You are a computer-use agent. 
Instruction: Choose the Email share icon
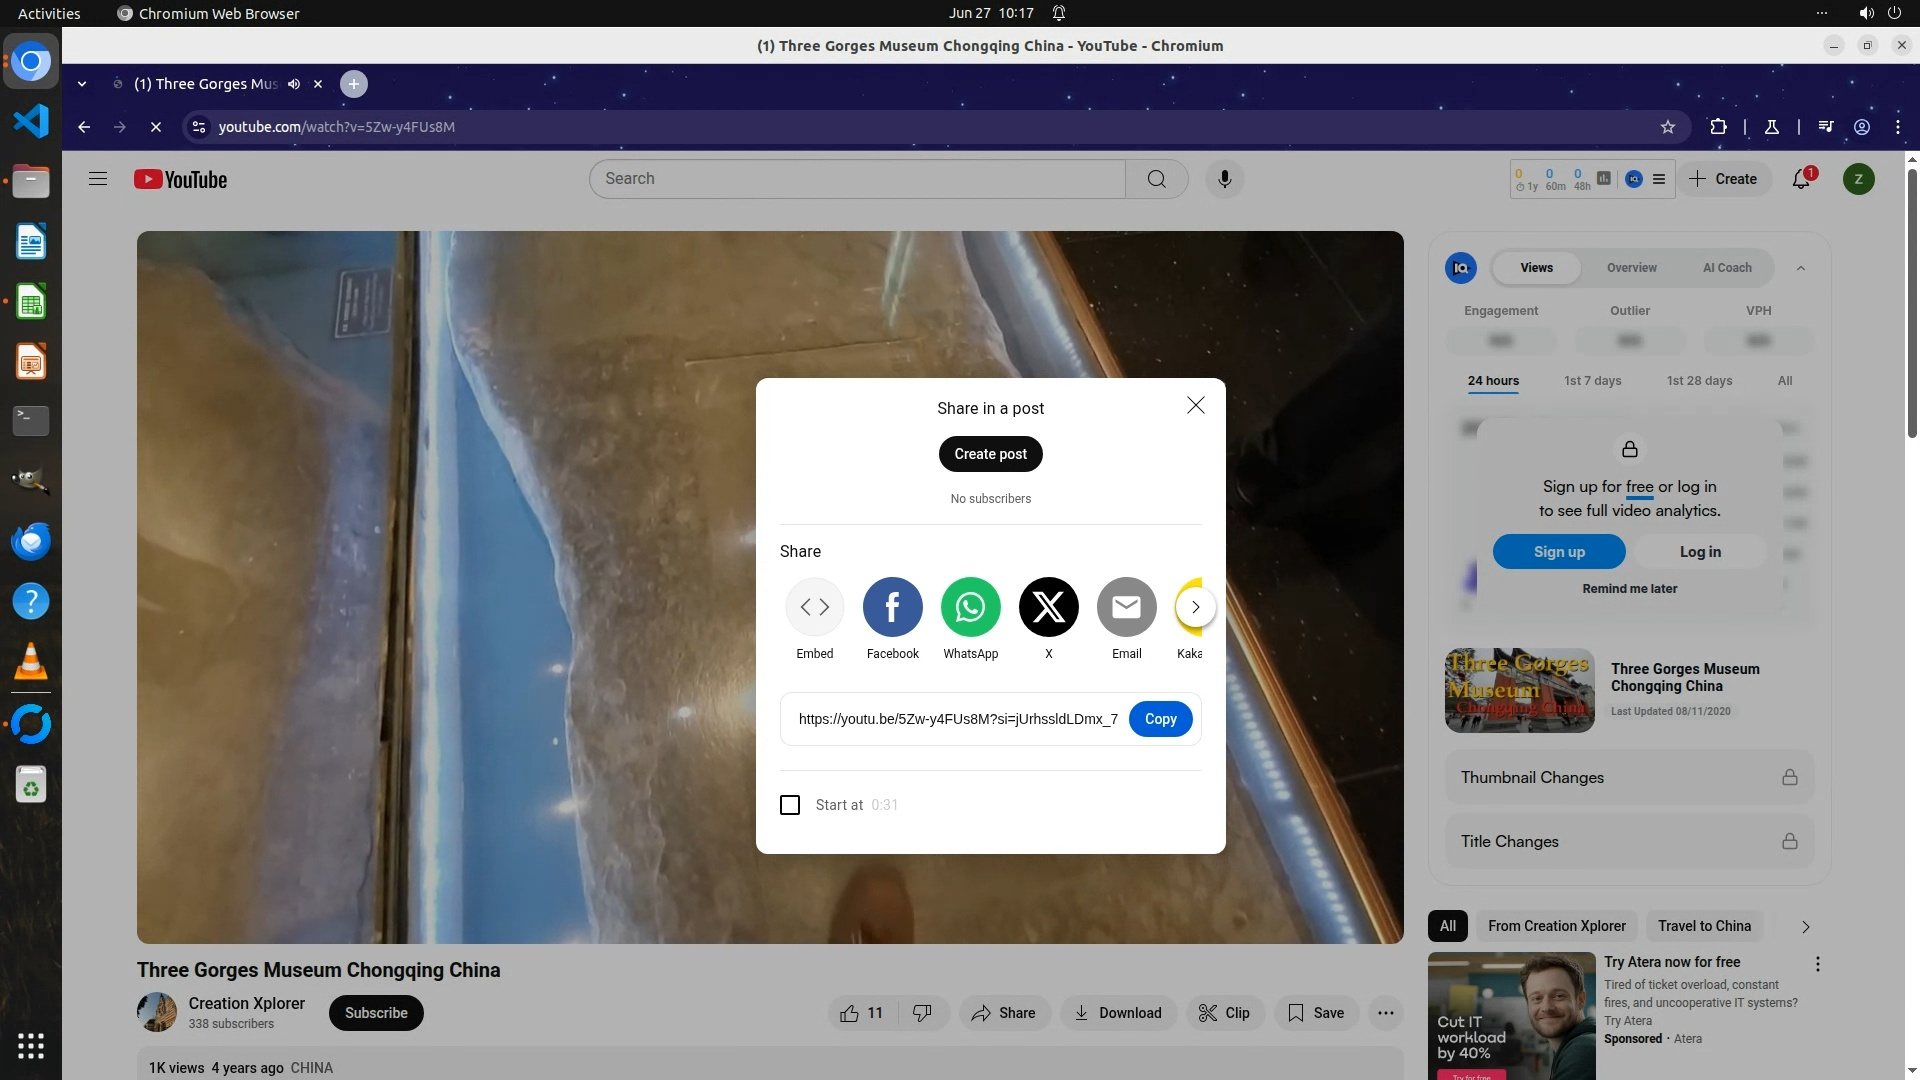point(1126,607)
